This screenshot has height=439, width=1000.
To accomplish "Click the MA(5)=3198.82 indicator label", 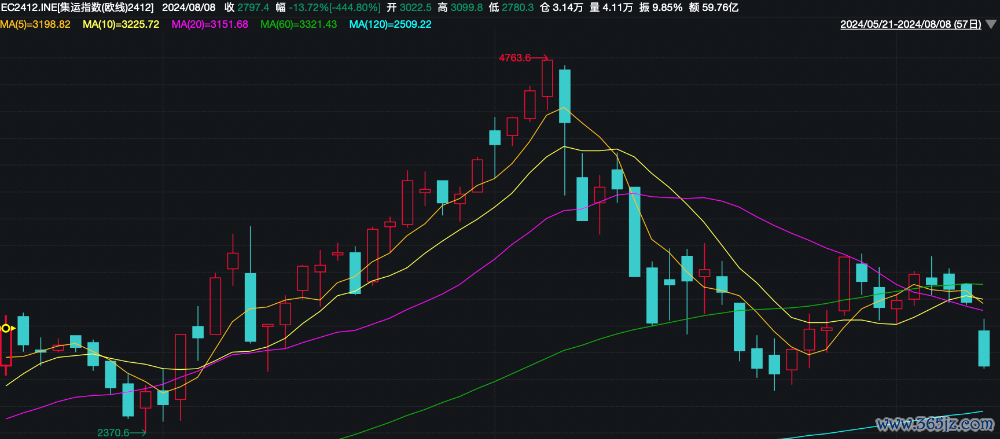I will [35, 25].
